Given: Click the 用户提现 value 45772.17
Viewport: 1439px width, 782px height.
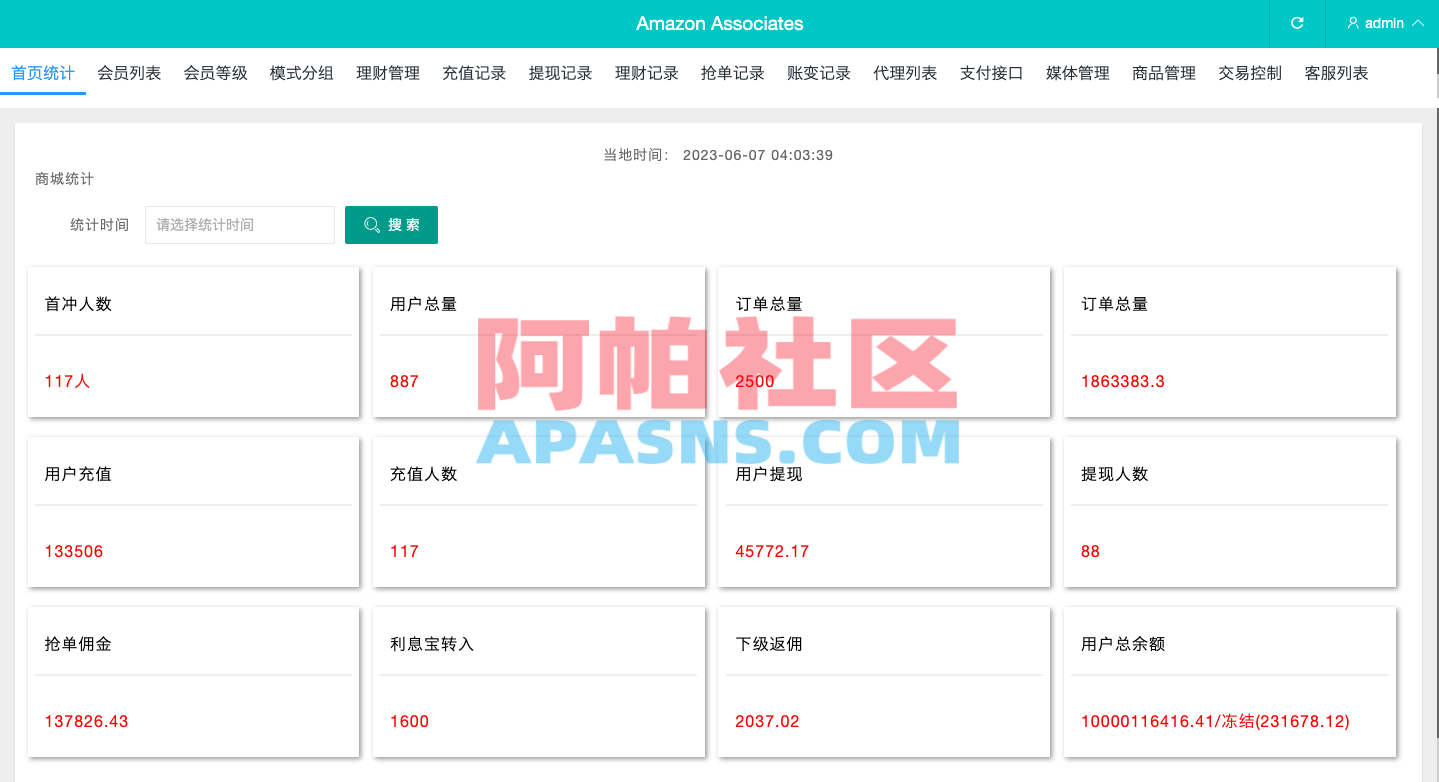Looking at the screenshot, I should [772, 551].
